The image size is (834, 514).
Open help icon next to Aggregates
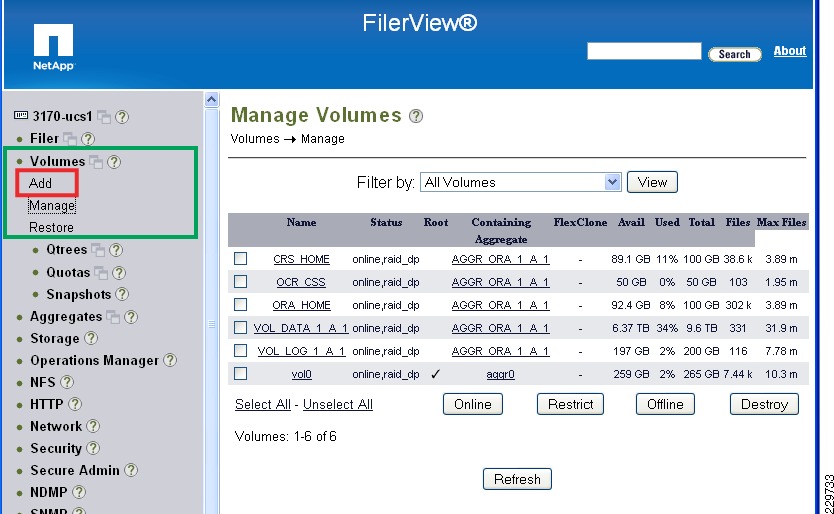point(131,317)
